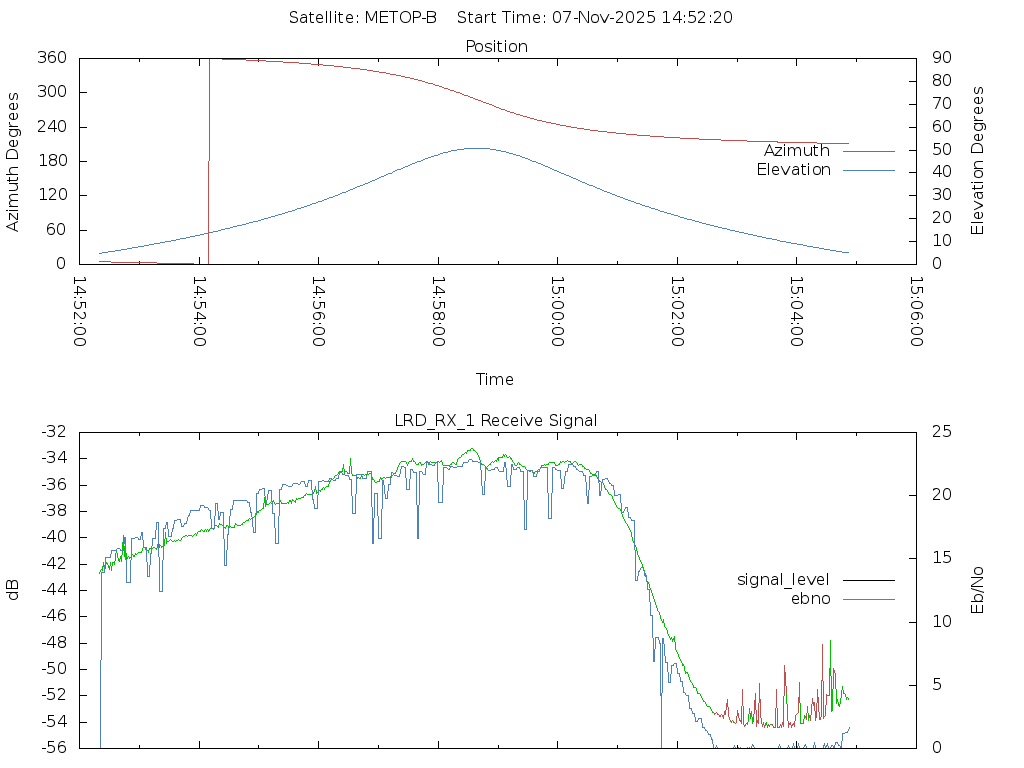Screen dimensions: 1024x768
Task: Click the Azimuth Degrees axis label
Action: coord(13,161)
